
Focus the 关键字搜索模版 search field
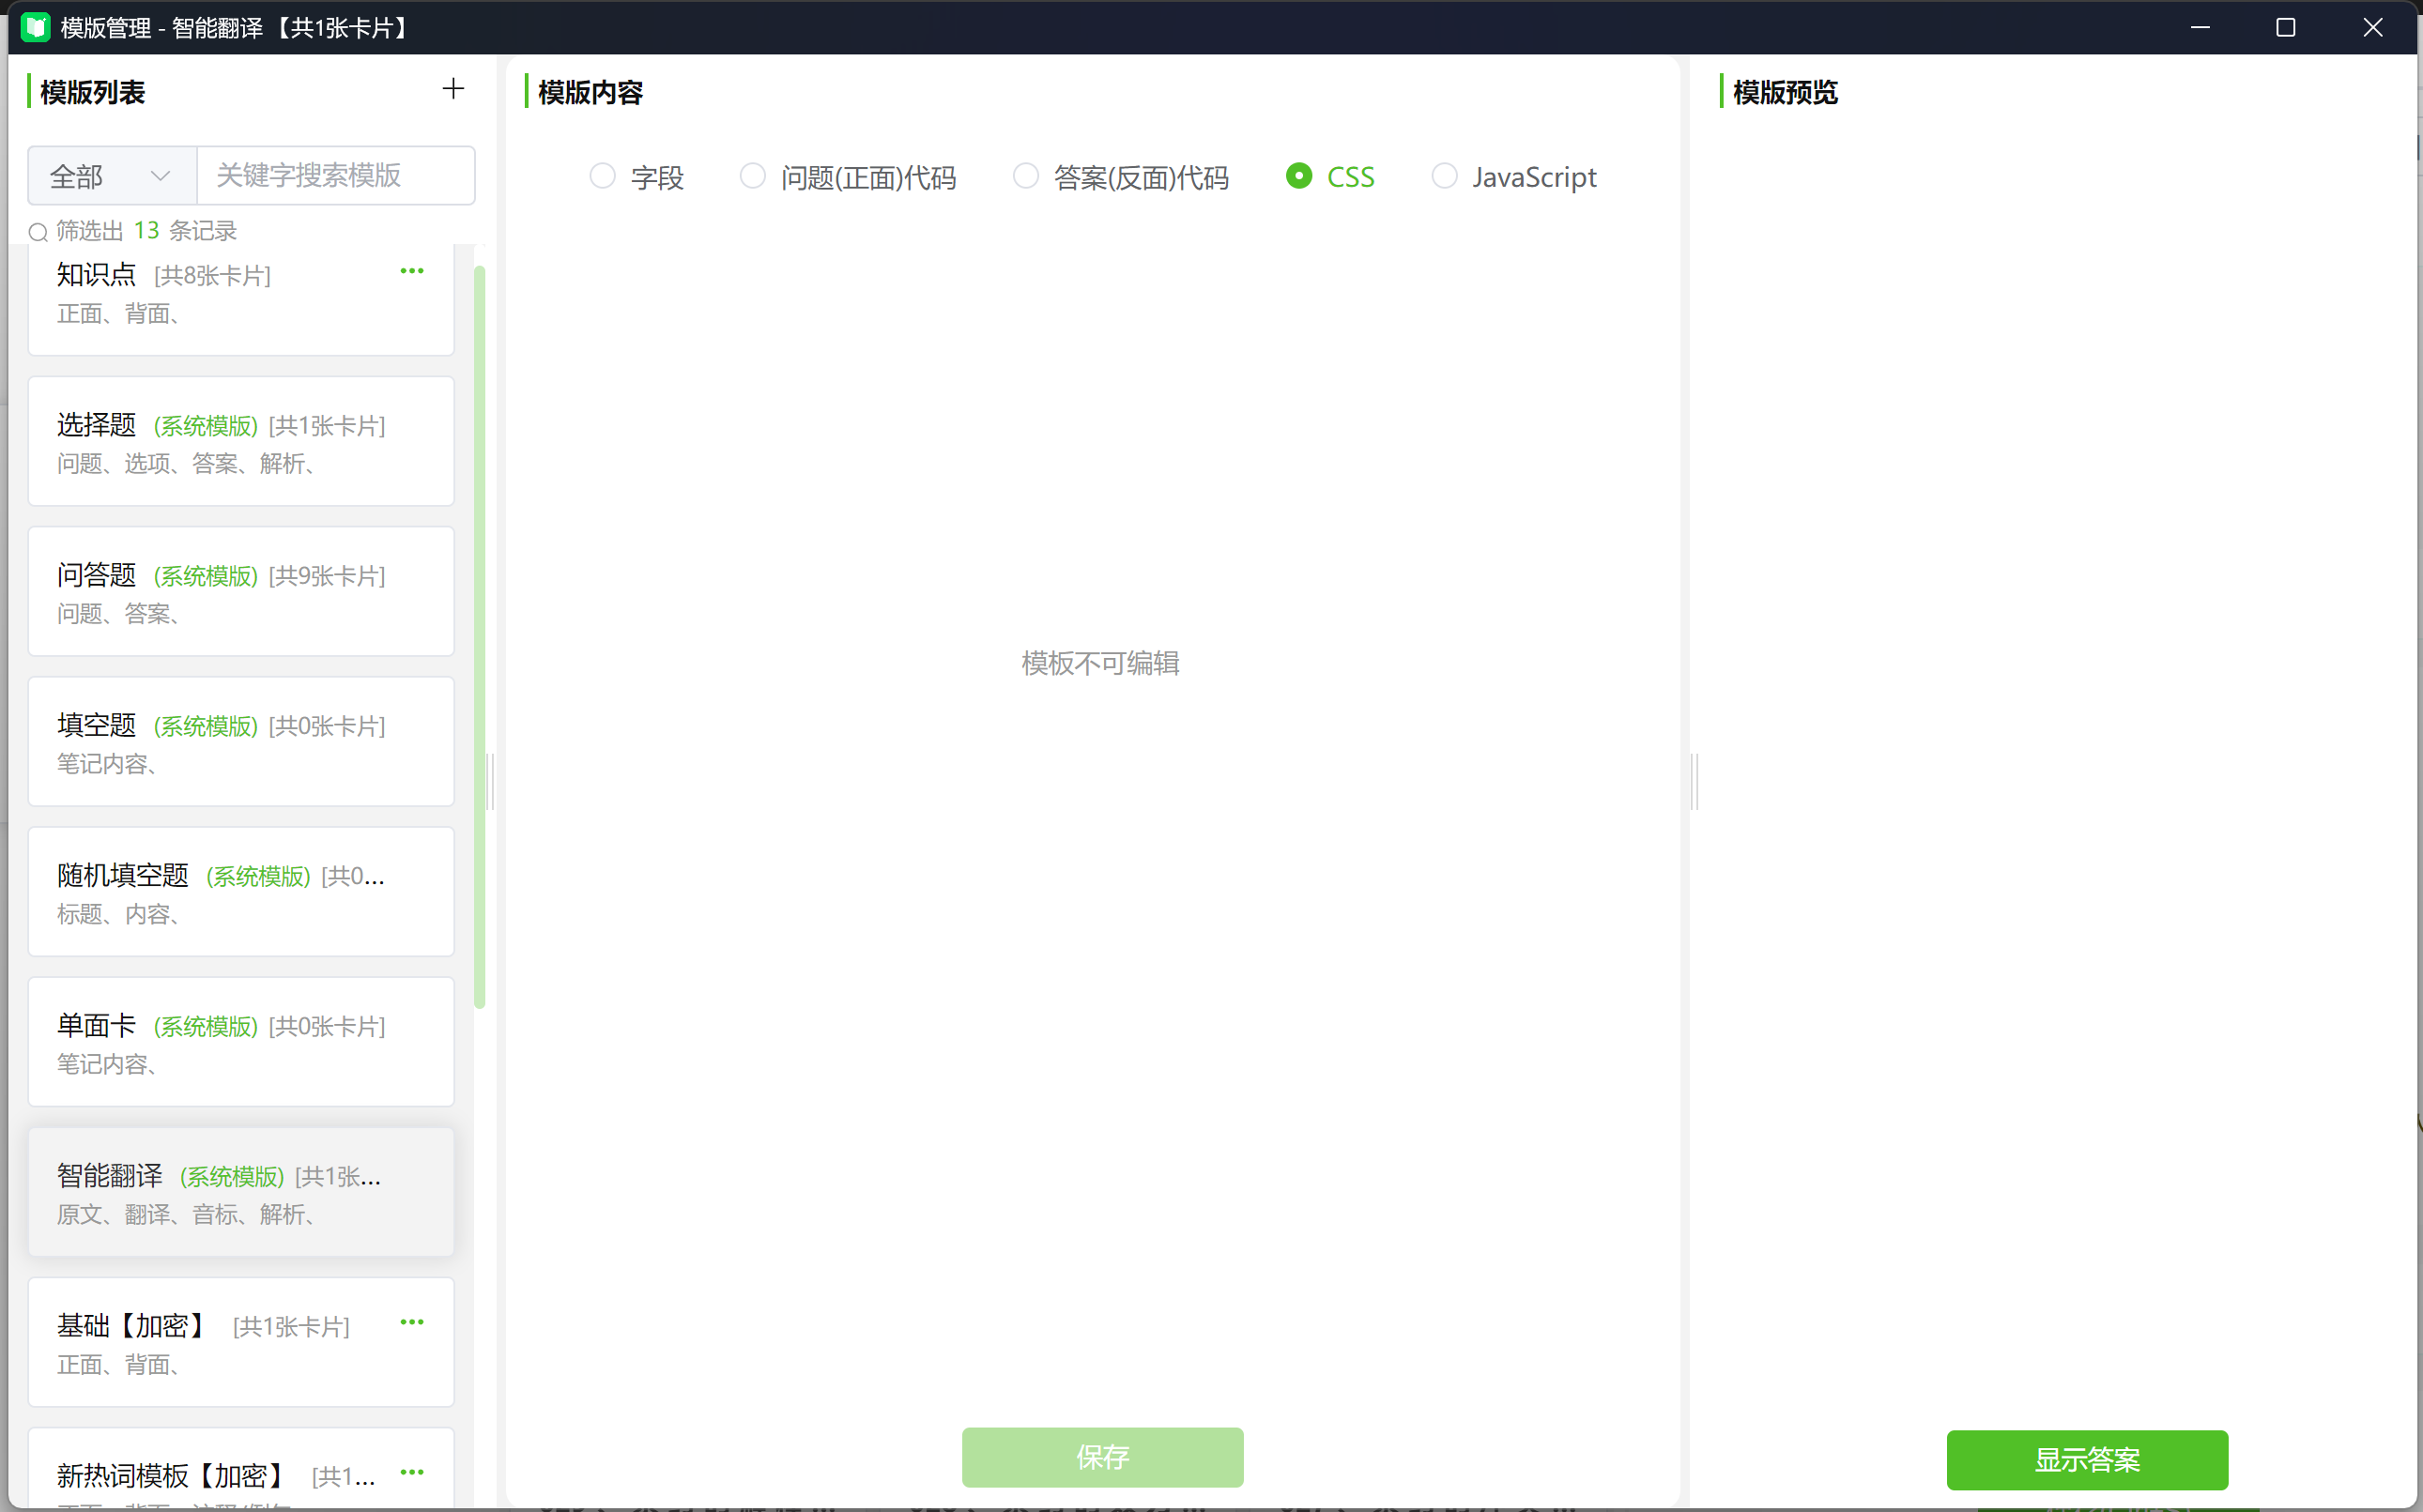[336, 176]
